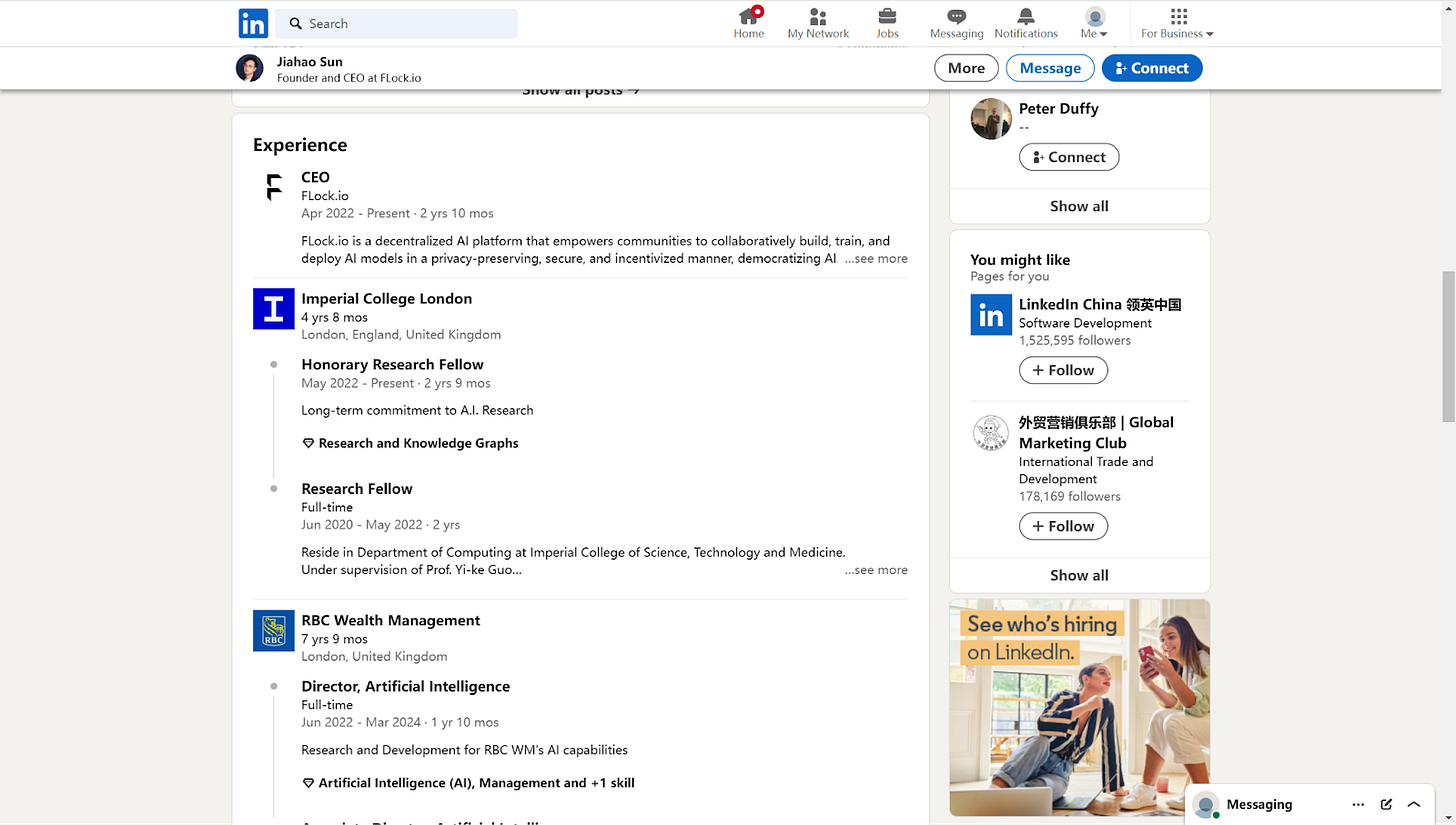Expand the For Business grid menu

1178,23
